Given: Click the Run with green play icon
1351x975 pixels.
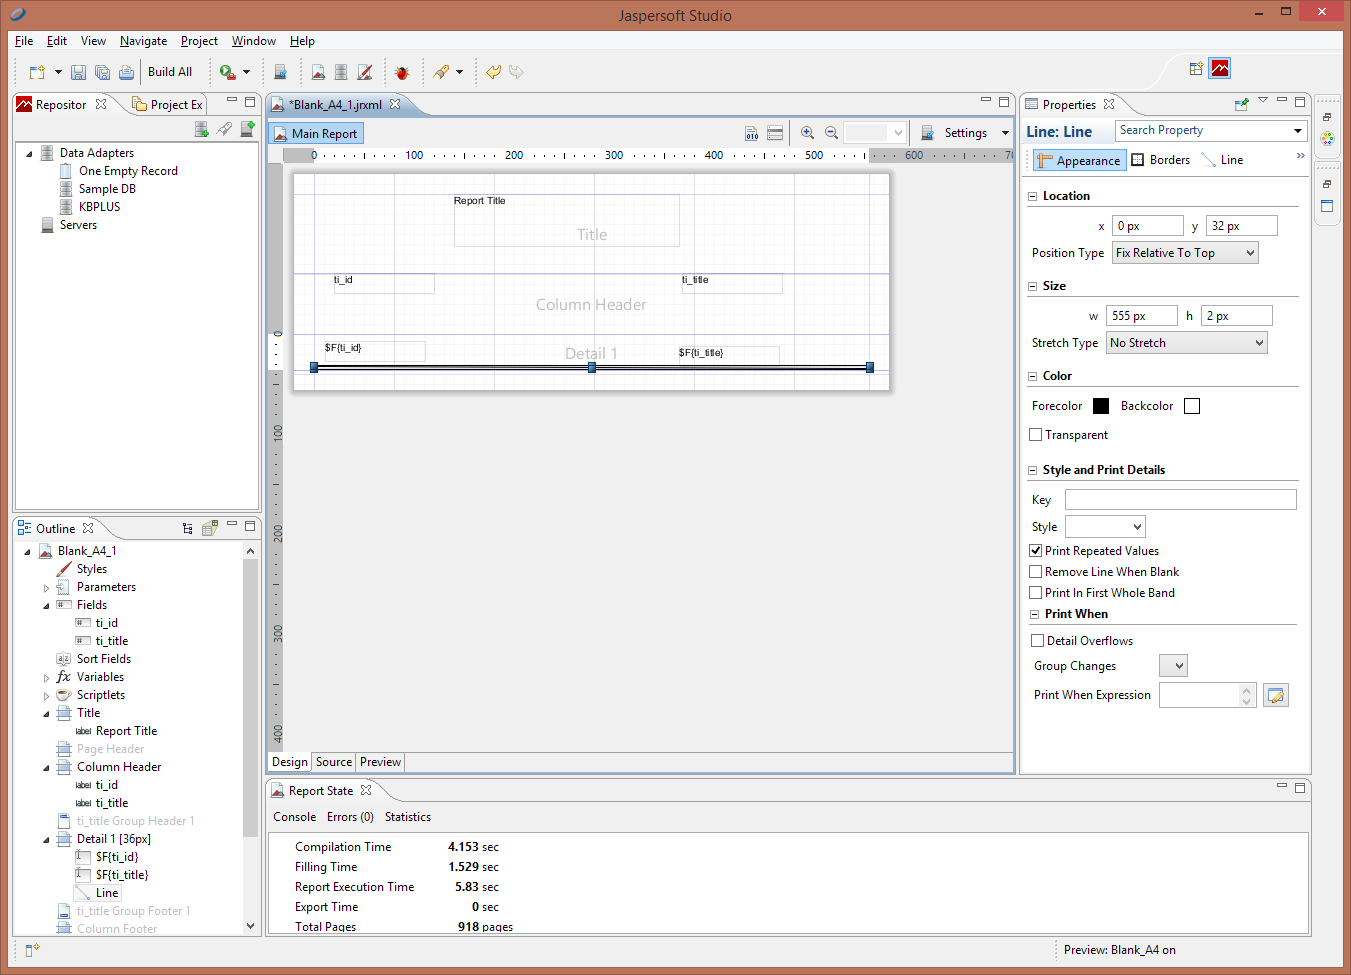Looking at the screenshot, I should tap(228, 72).
